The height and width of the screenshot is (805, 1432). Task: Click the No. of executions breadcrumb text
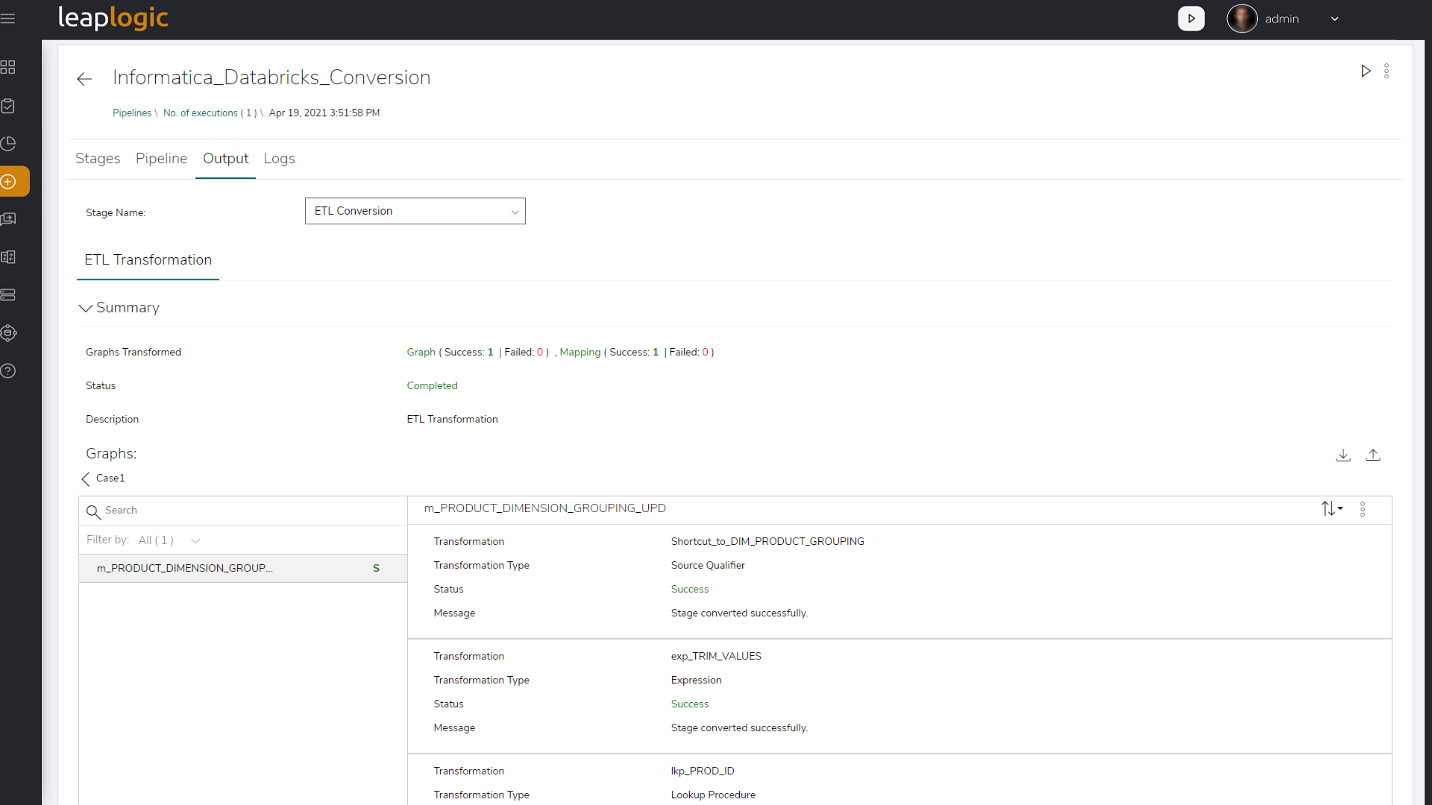[209, 113]
